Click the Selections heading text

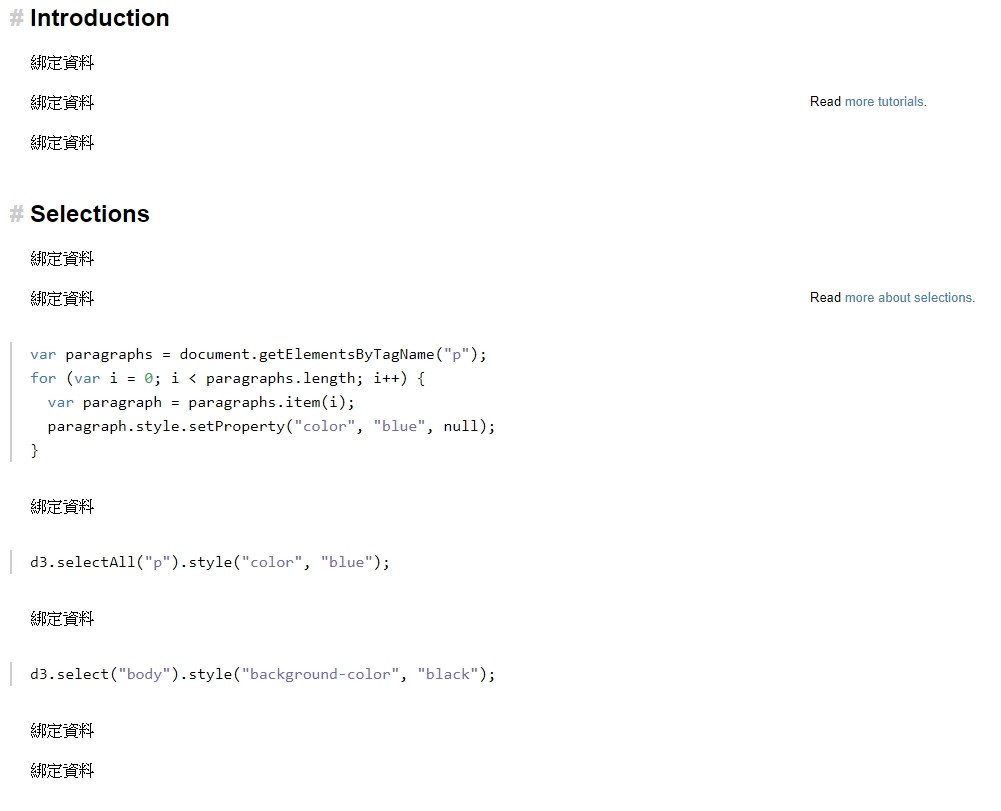[x=90, y=215]
